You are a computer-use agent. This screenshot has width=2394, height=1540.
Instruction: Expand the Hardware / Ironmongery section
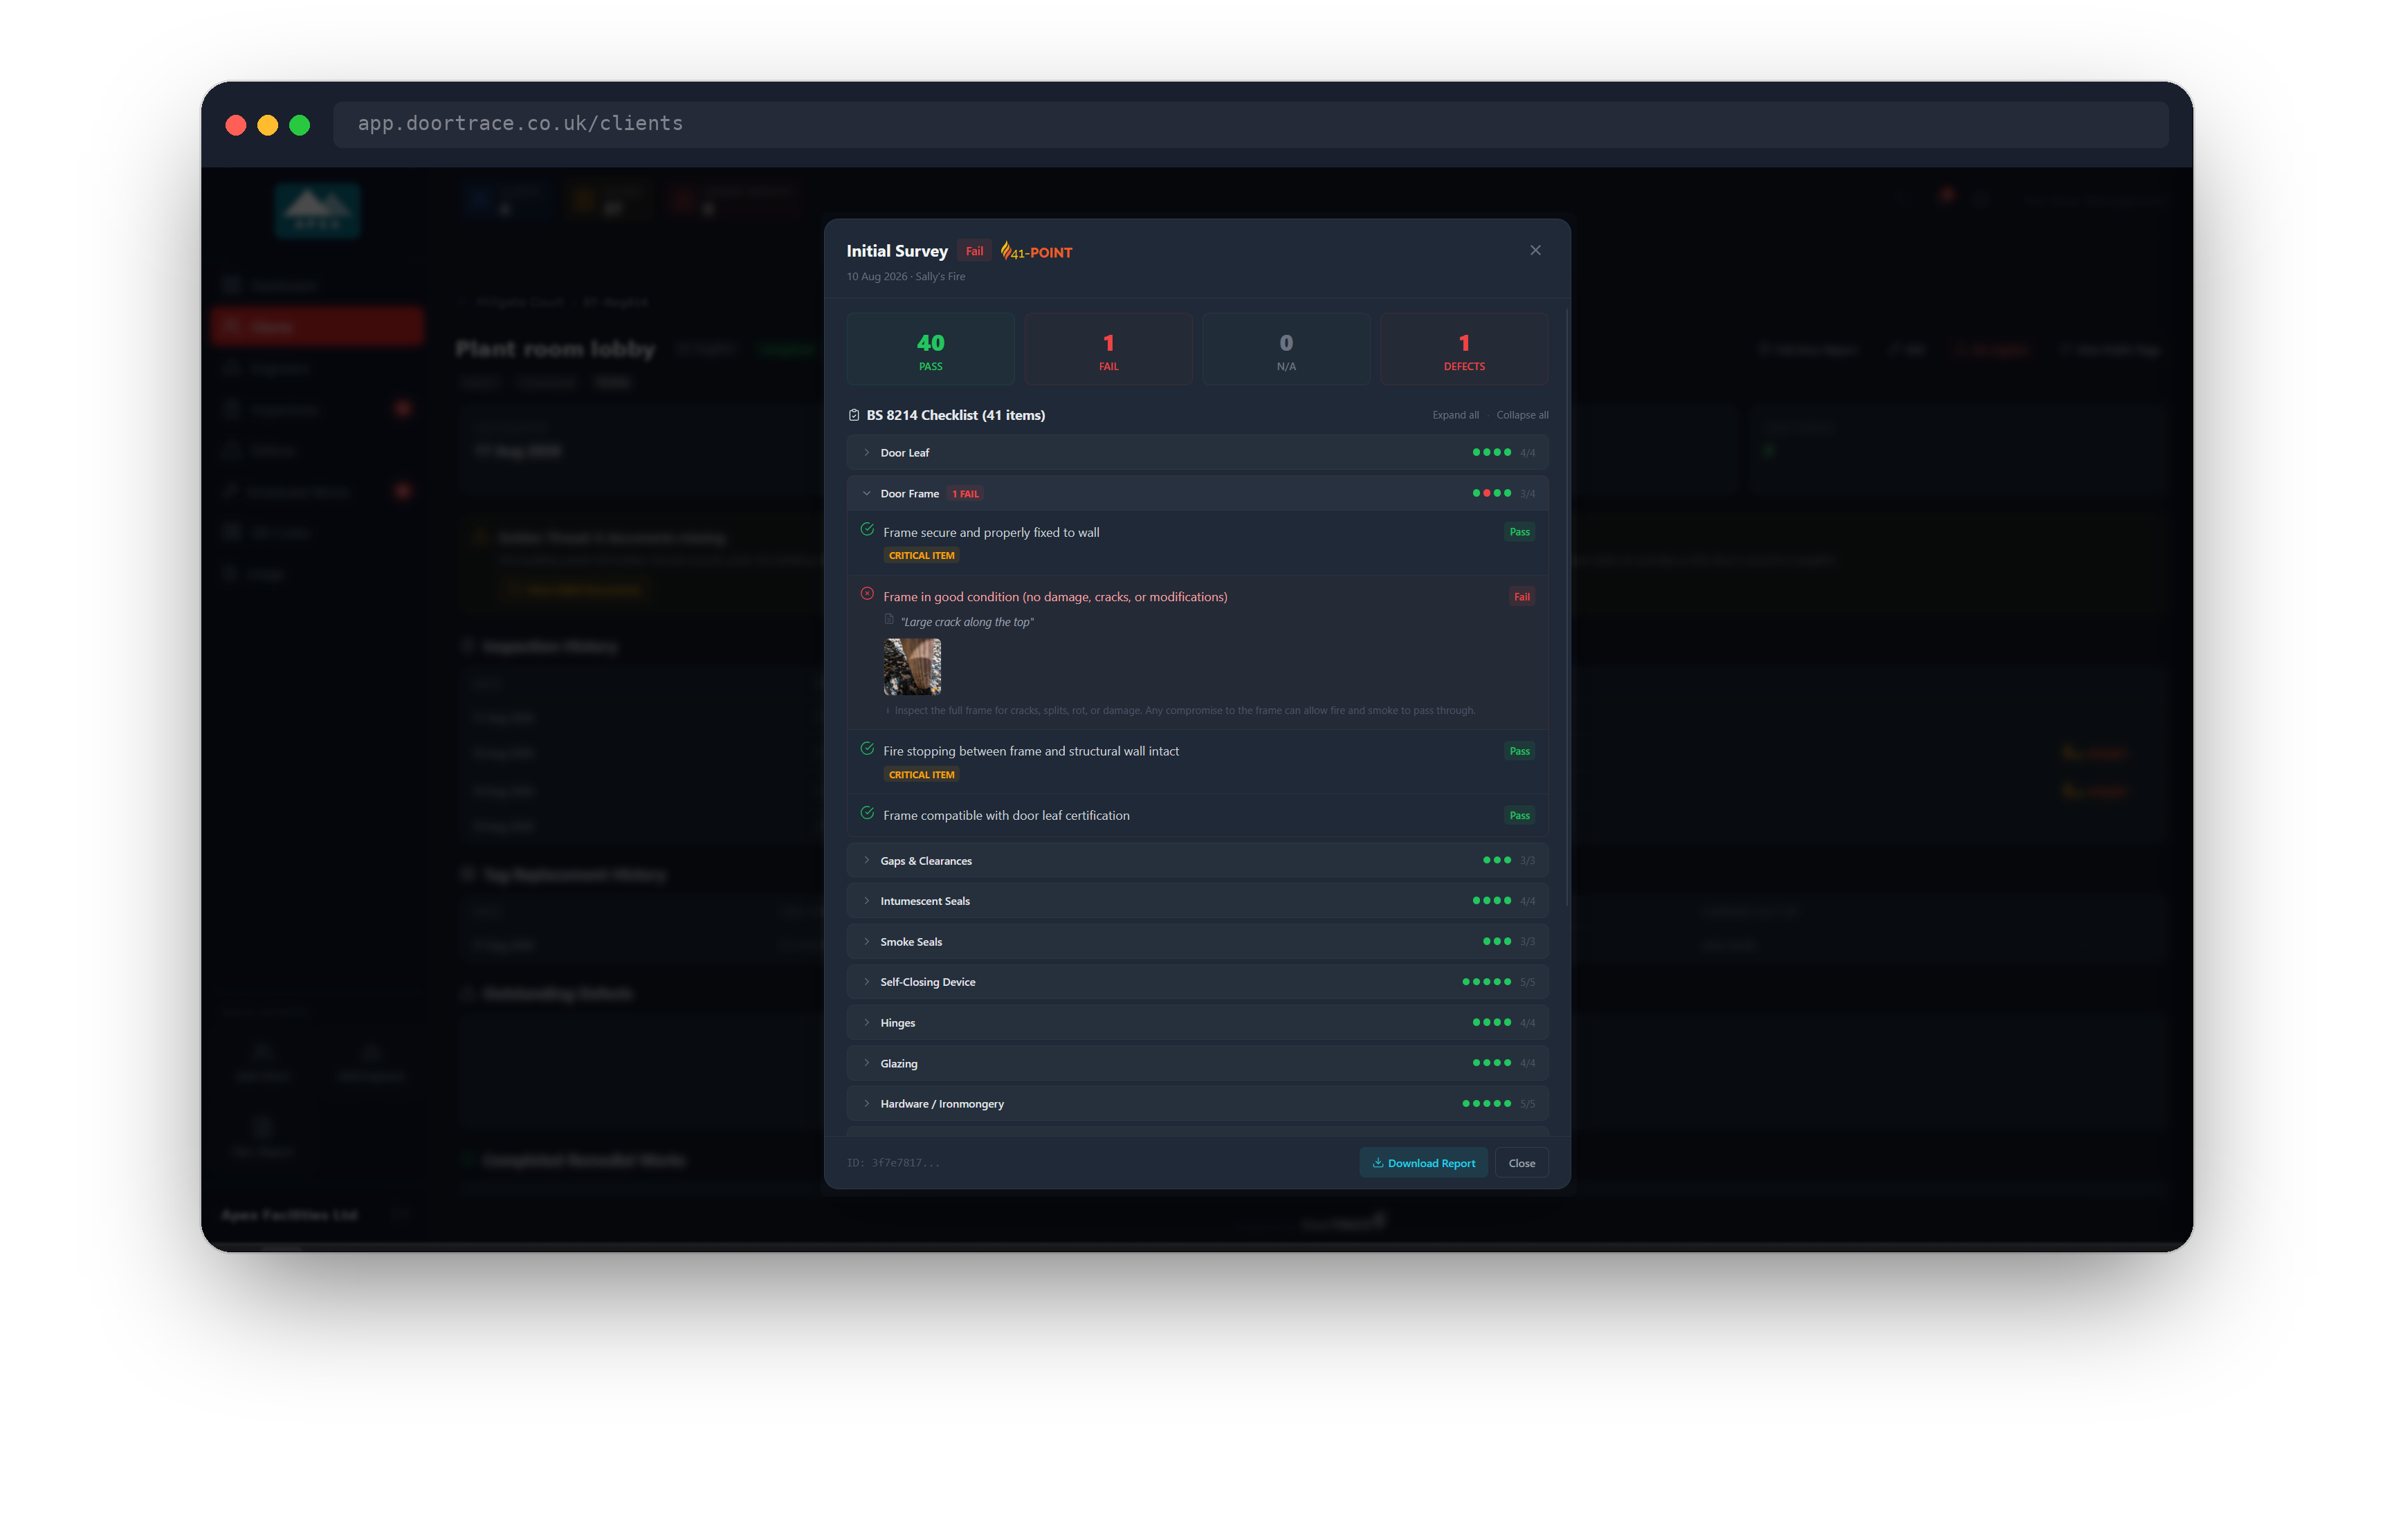(x=1197, y=1104)
